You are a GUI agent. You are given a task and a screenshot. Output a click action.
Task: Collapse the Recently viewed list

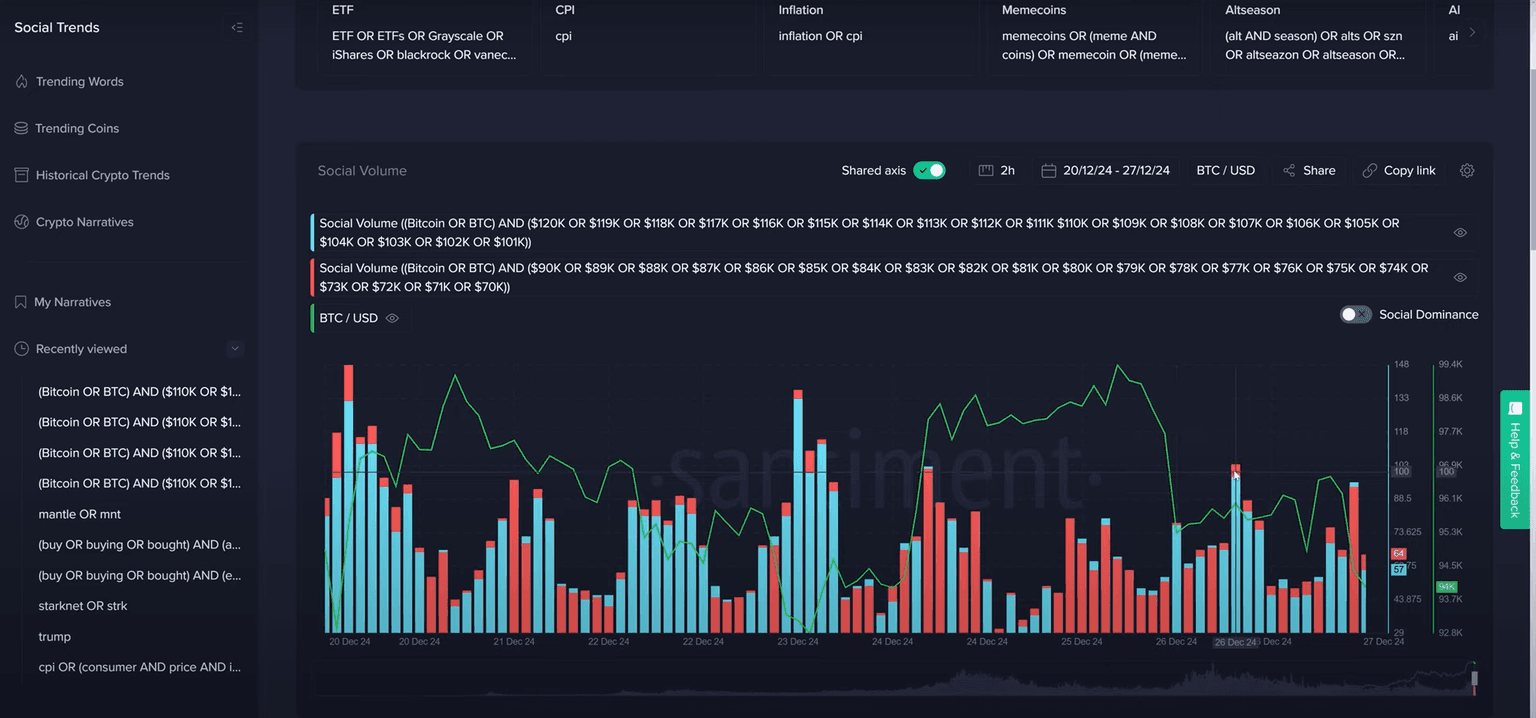(235, 349)
